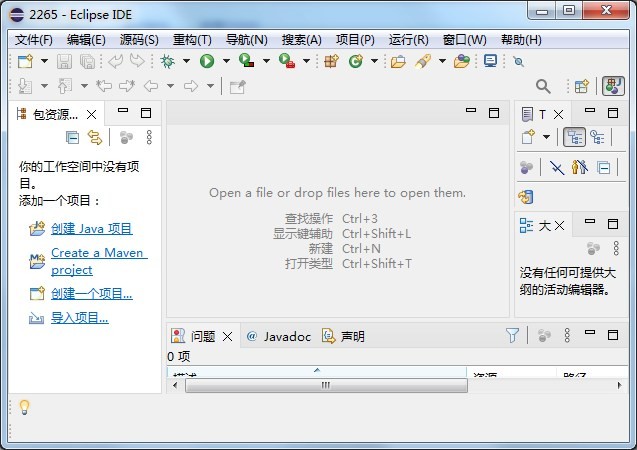Open the 源码(S) menu

click(139, 40)
